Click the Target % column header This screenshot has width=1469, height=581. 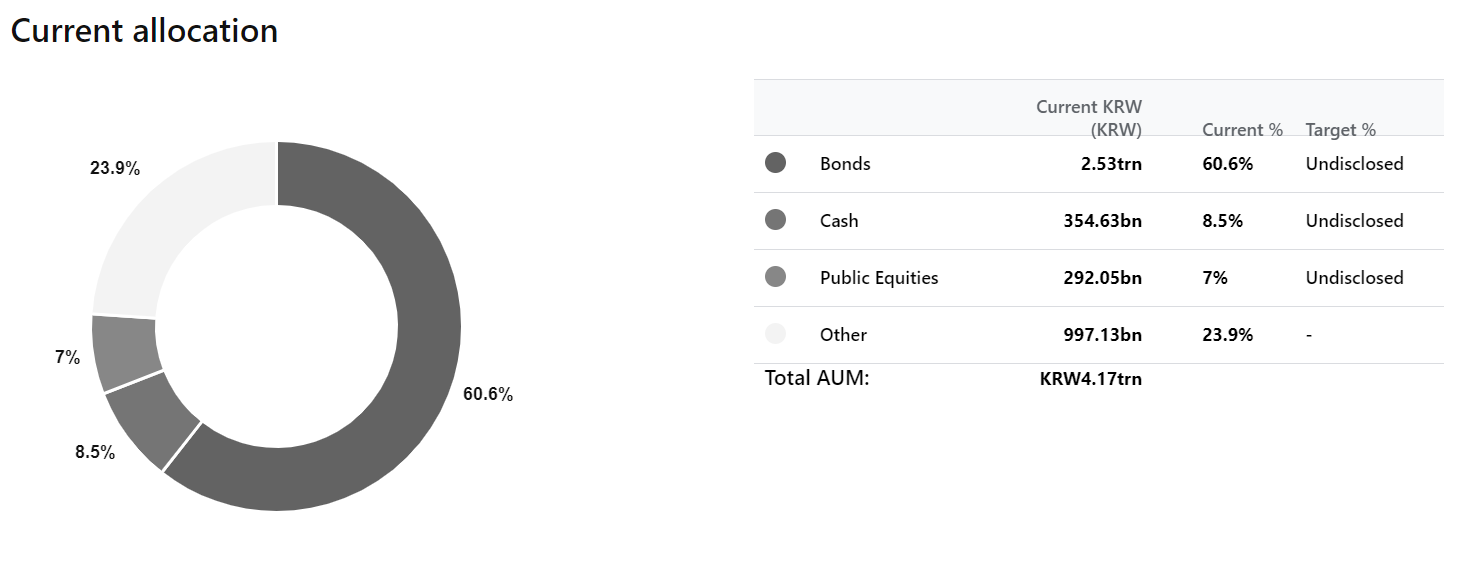pyautogui.click(x=1341, y=130)
